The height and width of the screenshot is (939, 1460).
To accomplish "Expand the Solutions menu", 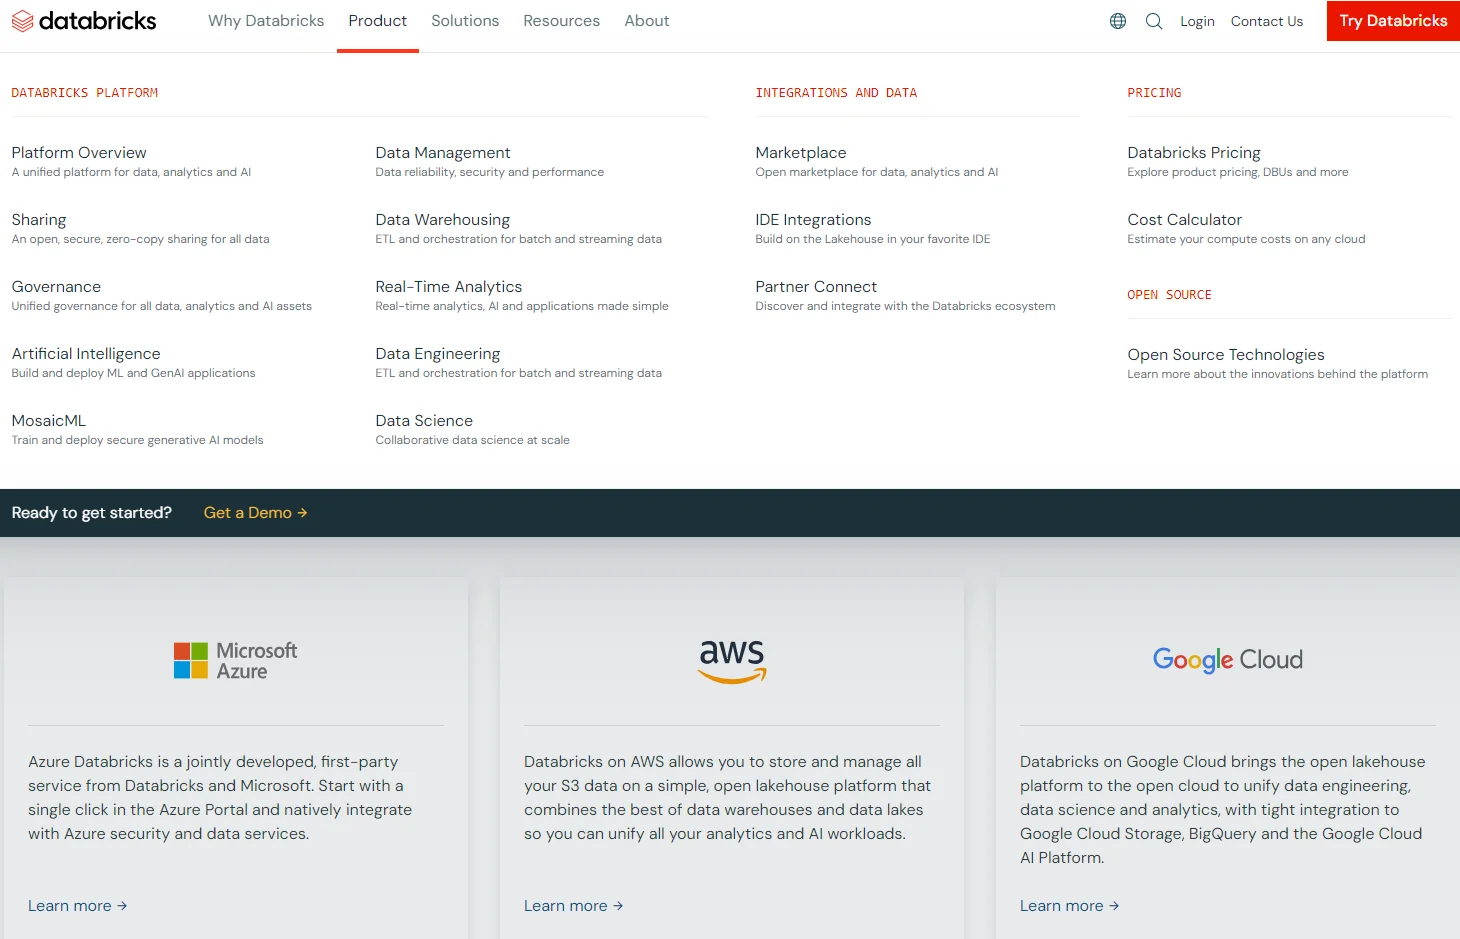I will (x=465, y=21).
